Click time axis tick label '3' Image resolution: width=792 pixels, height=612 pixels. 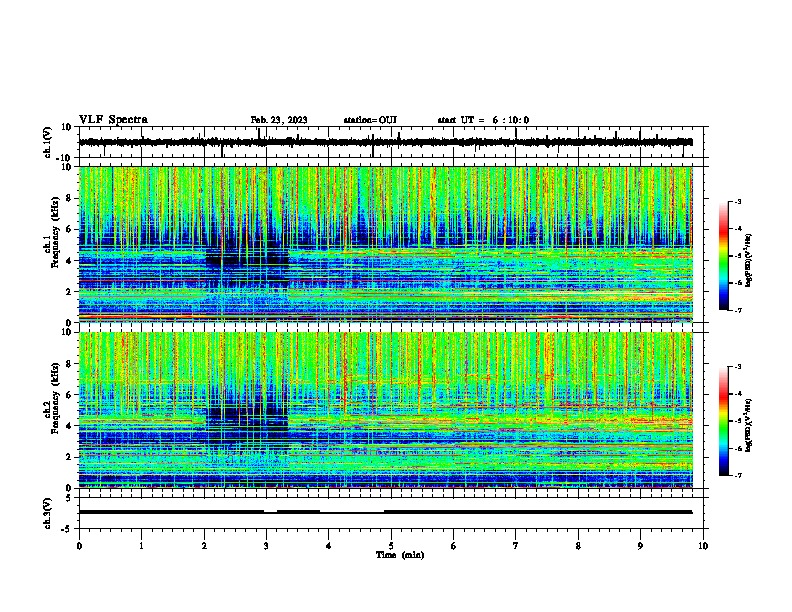(x=266, y=546)
